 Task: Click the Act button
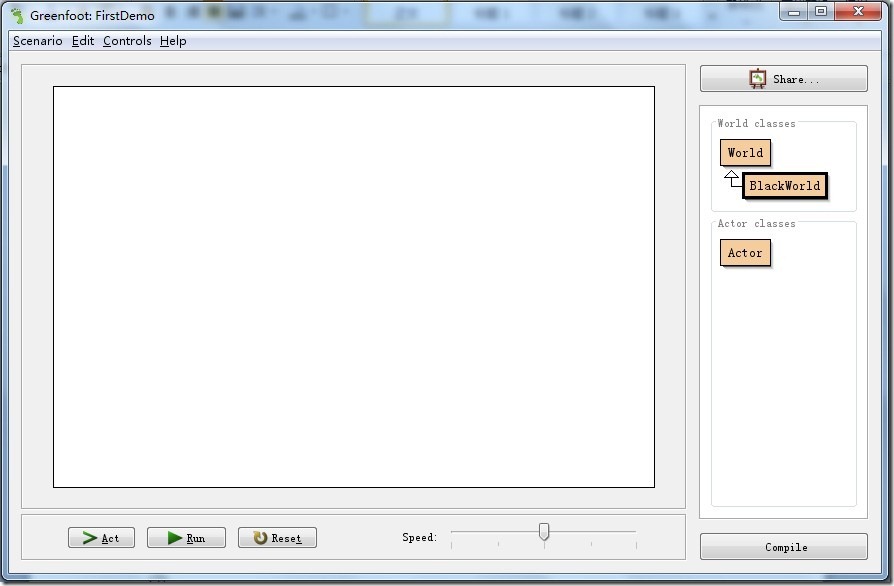[x=101, y=538]
